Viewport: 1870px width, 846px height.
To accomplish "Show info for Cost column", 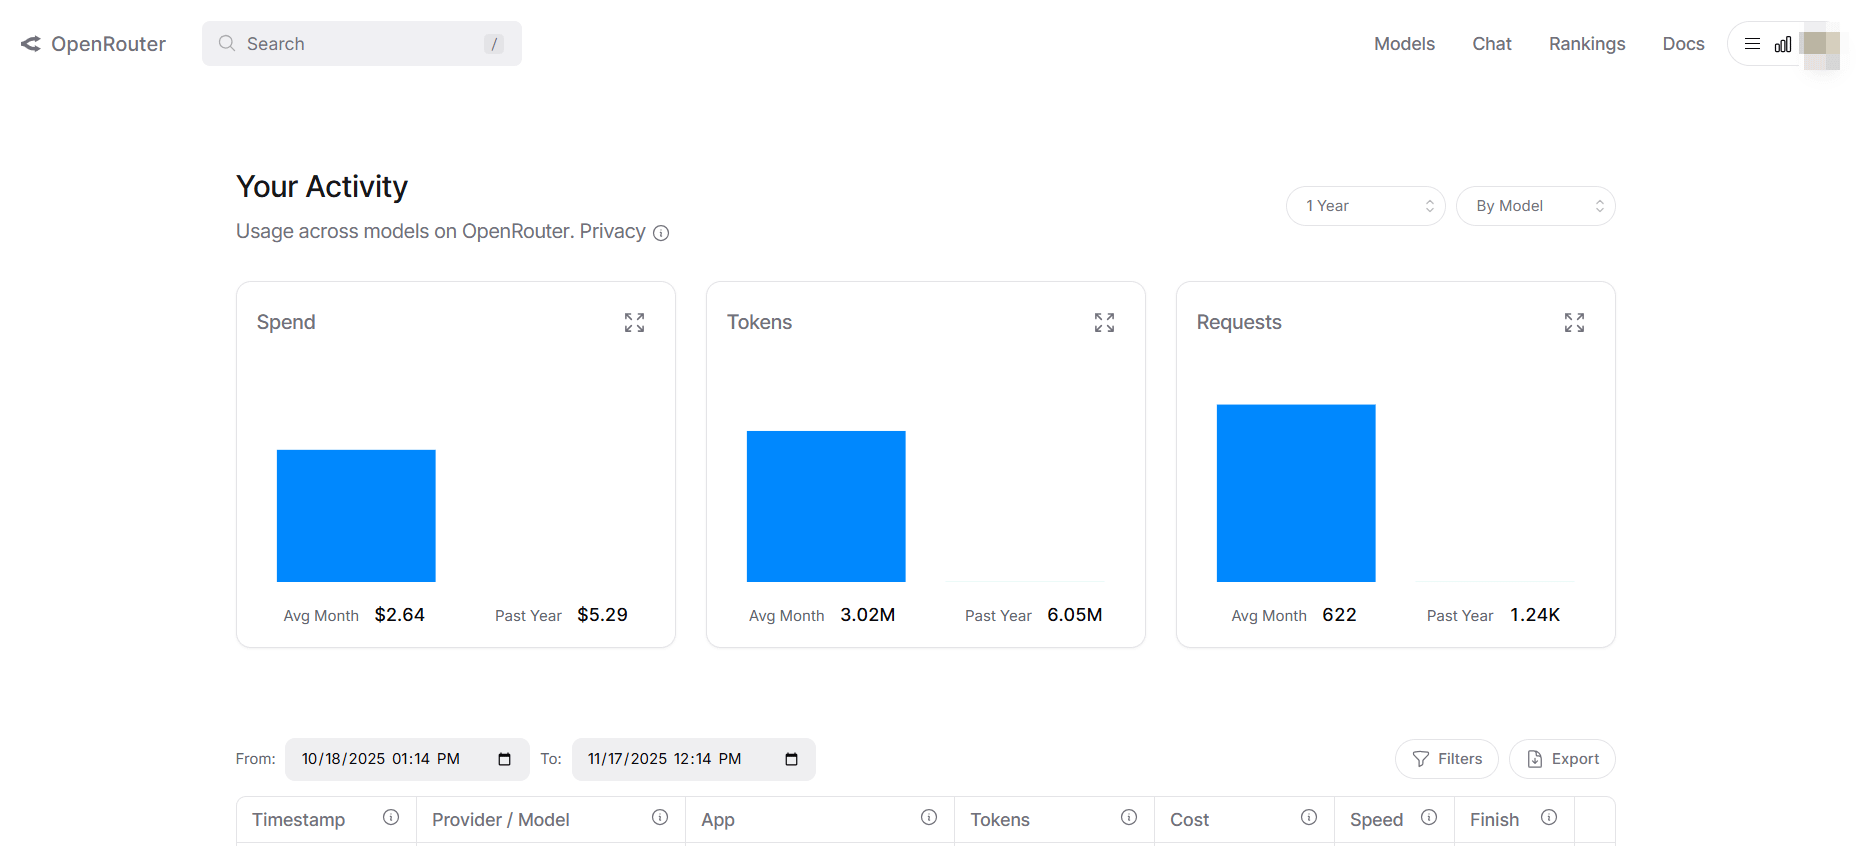I will coord(1309,818).
